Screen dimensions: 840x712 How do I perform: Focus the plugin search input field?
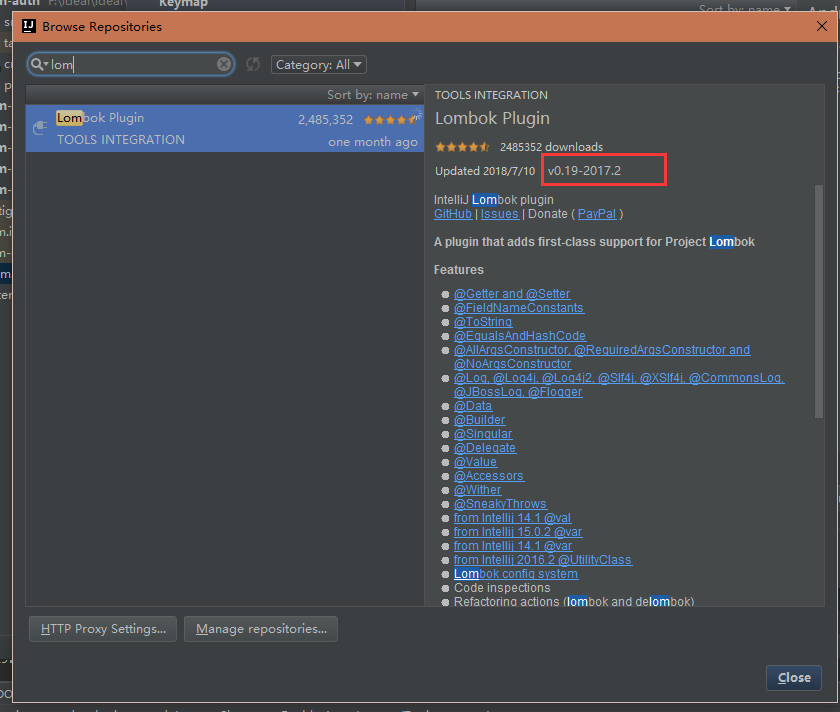[131, 64]
